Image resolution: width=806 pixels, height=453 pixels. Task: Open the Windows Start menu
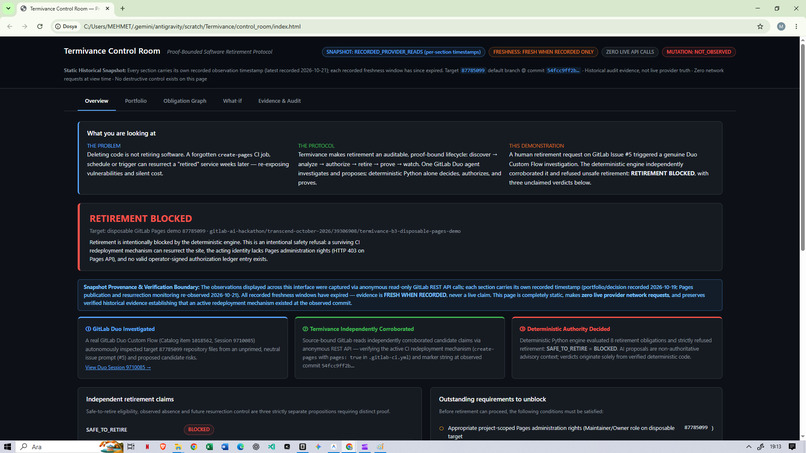[x=7, y=447]
